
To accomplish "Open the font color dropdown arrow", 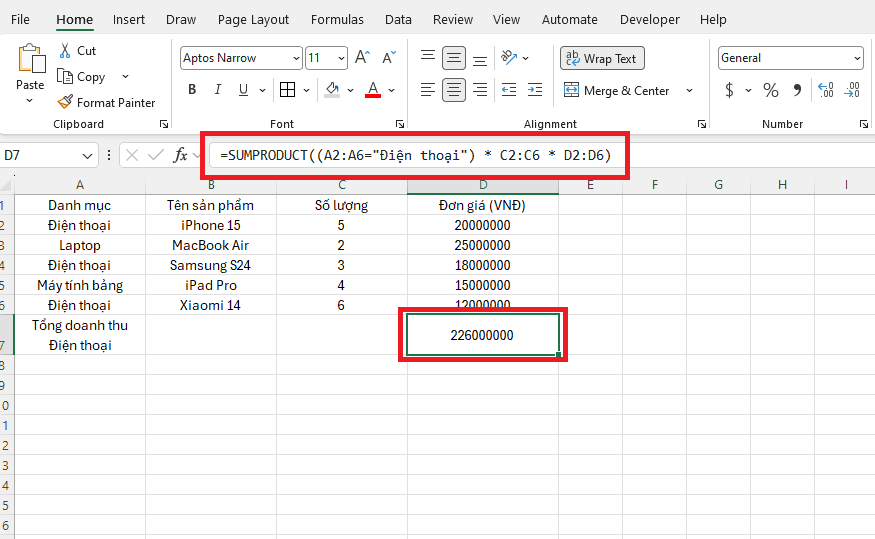I will pos(392,90).
